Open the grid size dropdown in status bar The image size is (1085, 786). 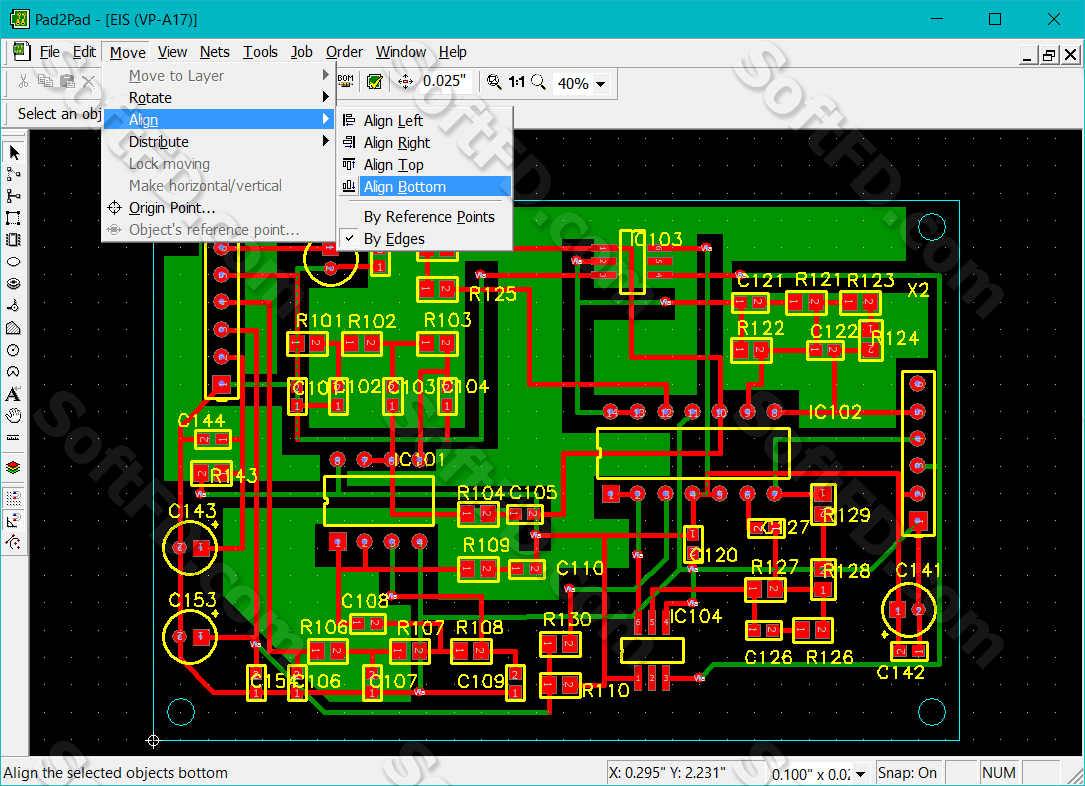click(860, 774)
